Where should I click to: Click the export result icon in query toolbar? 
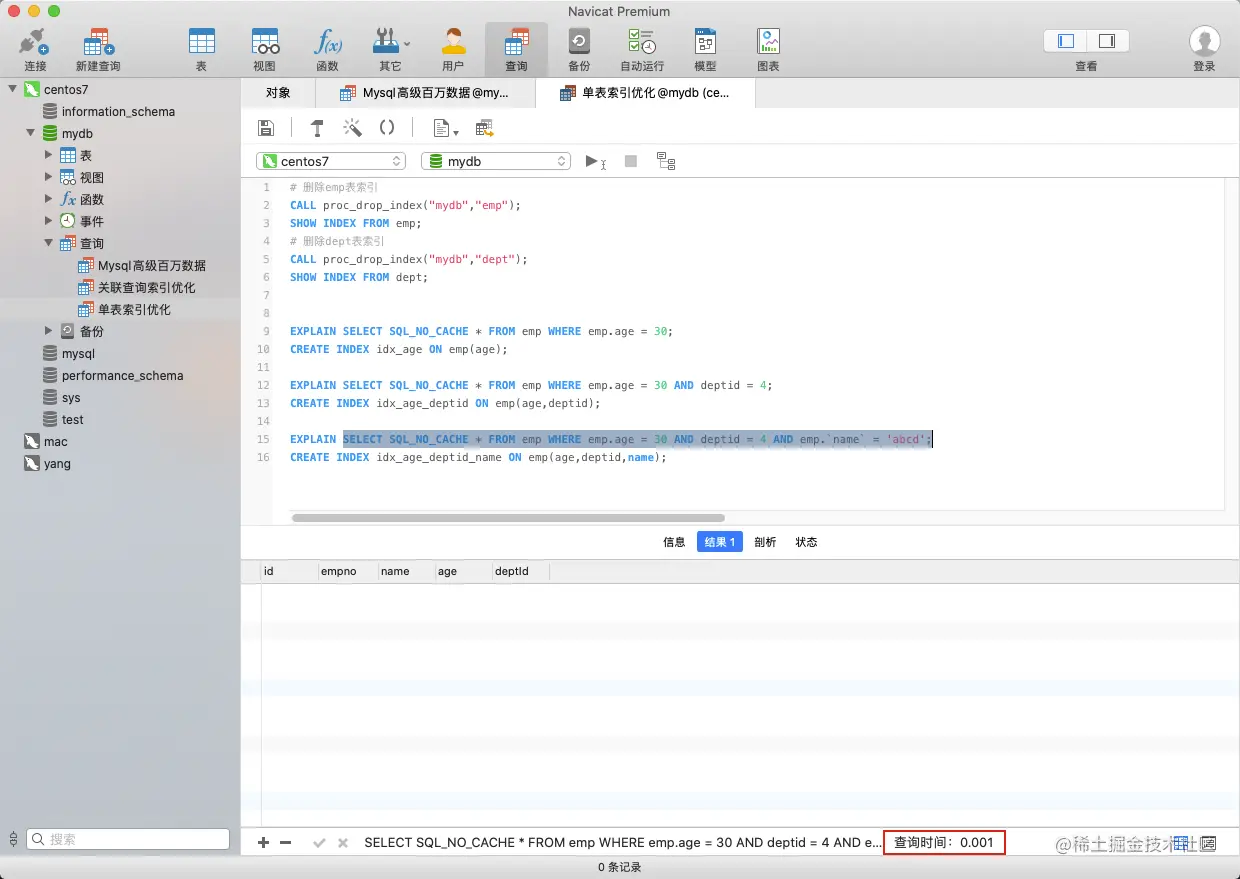click(x=485, y=128)
